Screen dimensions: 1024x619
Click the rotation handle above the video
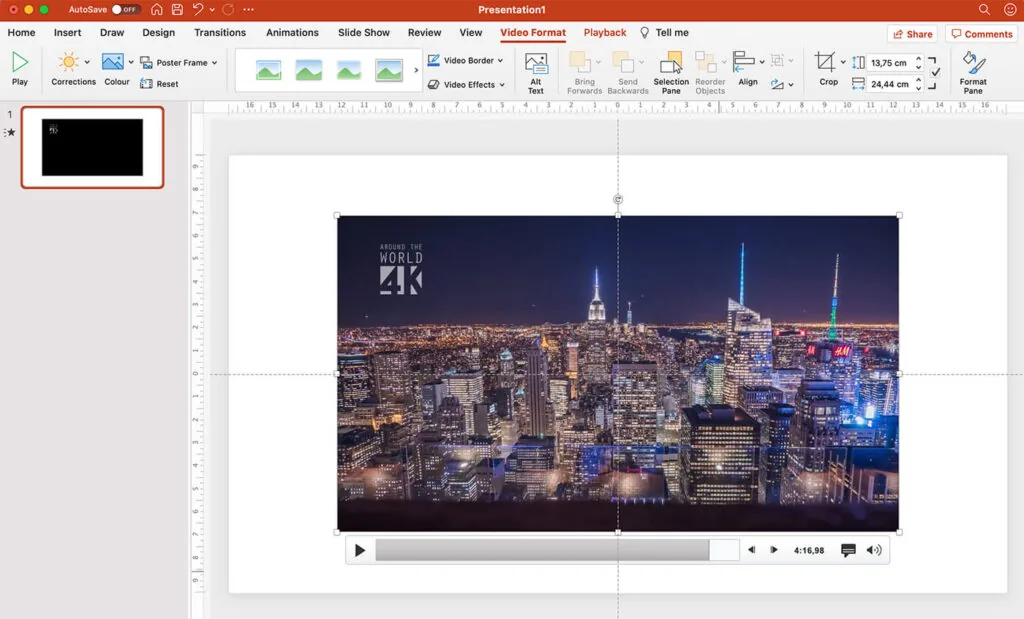(x=618, y=199)
